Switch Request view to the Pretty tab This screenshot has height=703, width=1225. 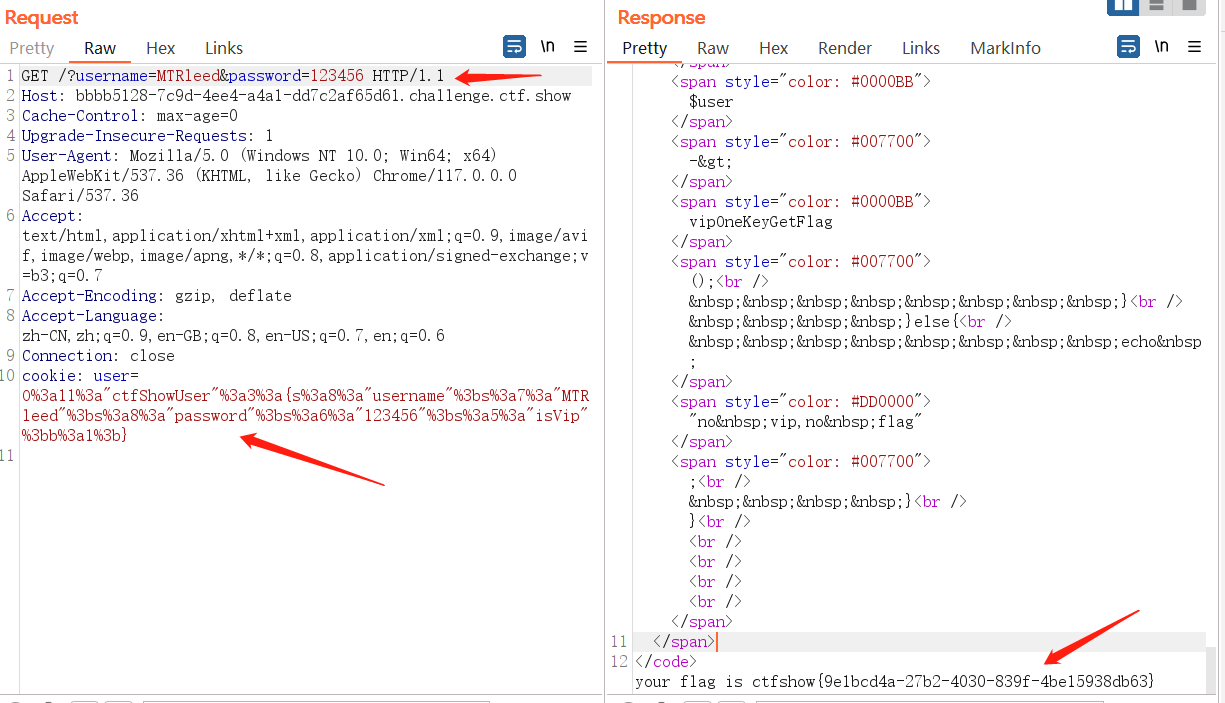[32, 48]
